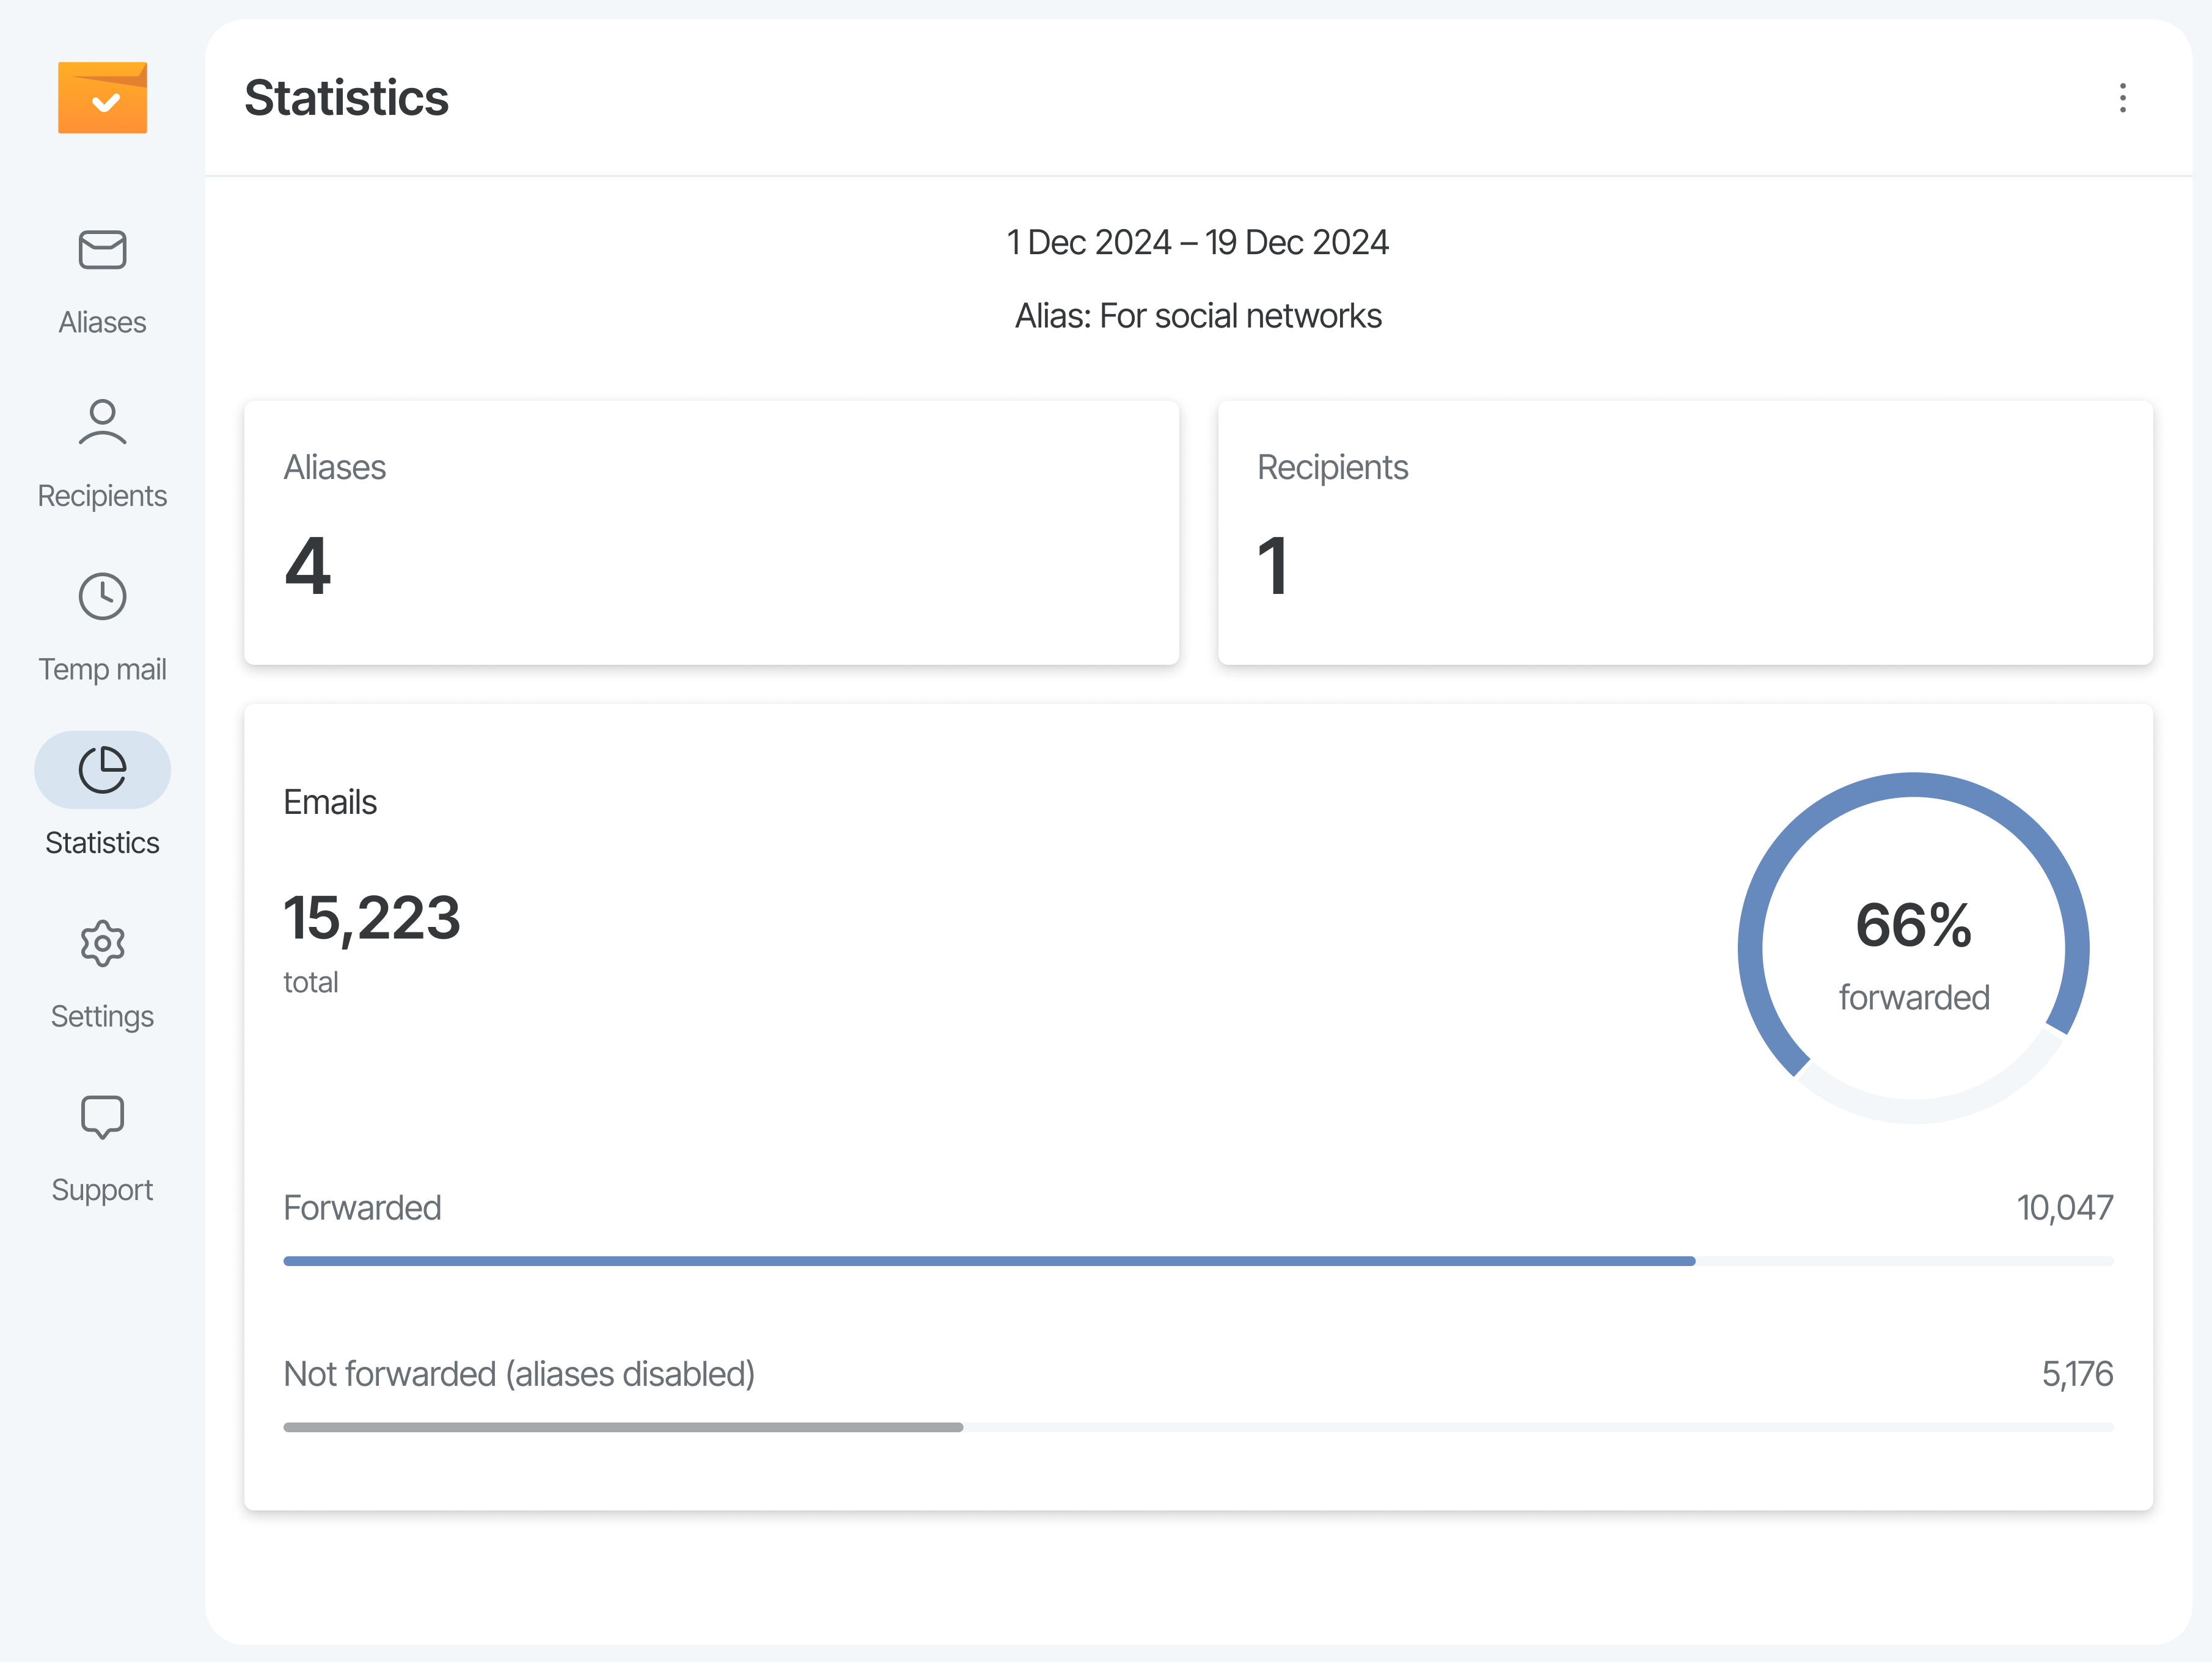Click the Recipients count card showing 1

tap(1684, 532)
